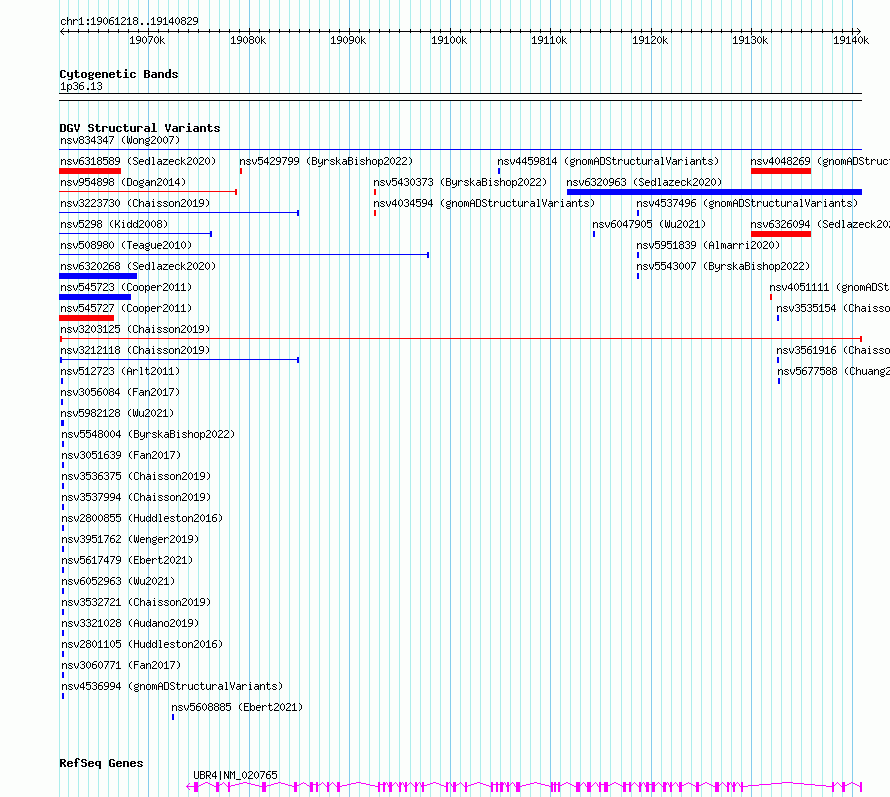This screenshot has width=890, height=797.
Task: Open nsv6052963 (Wu2021) label
Action: tap(118, 581)
